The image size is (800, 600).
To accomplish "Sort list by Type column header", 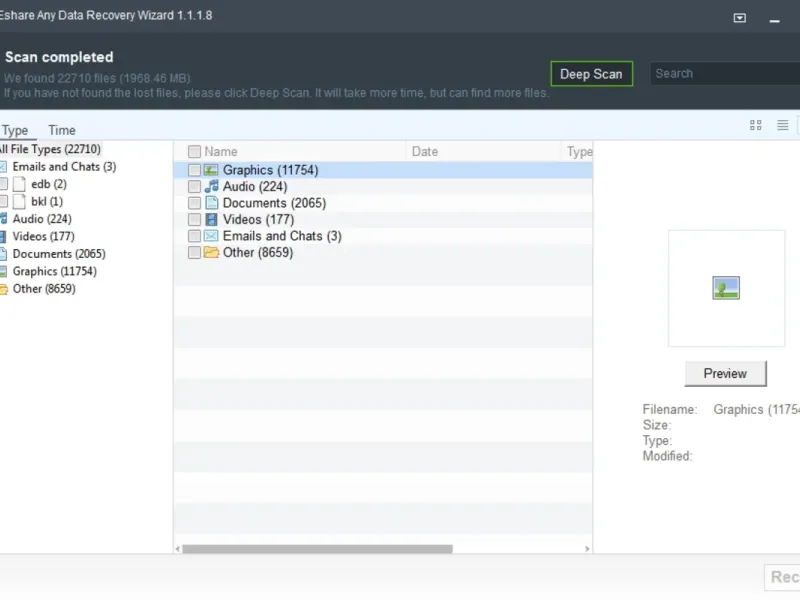I will [579, 152].
